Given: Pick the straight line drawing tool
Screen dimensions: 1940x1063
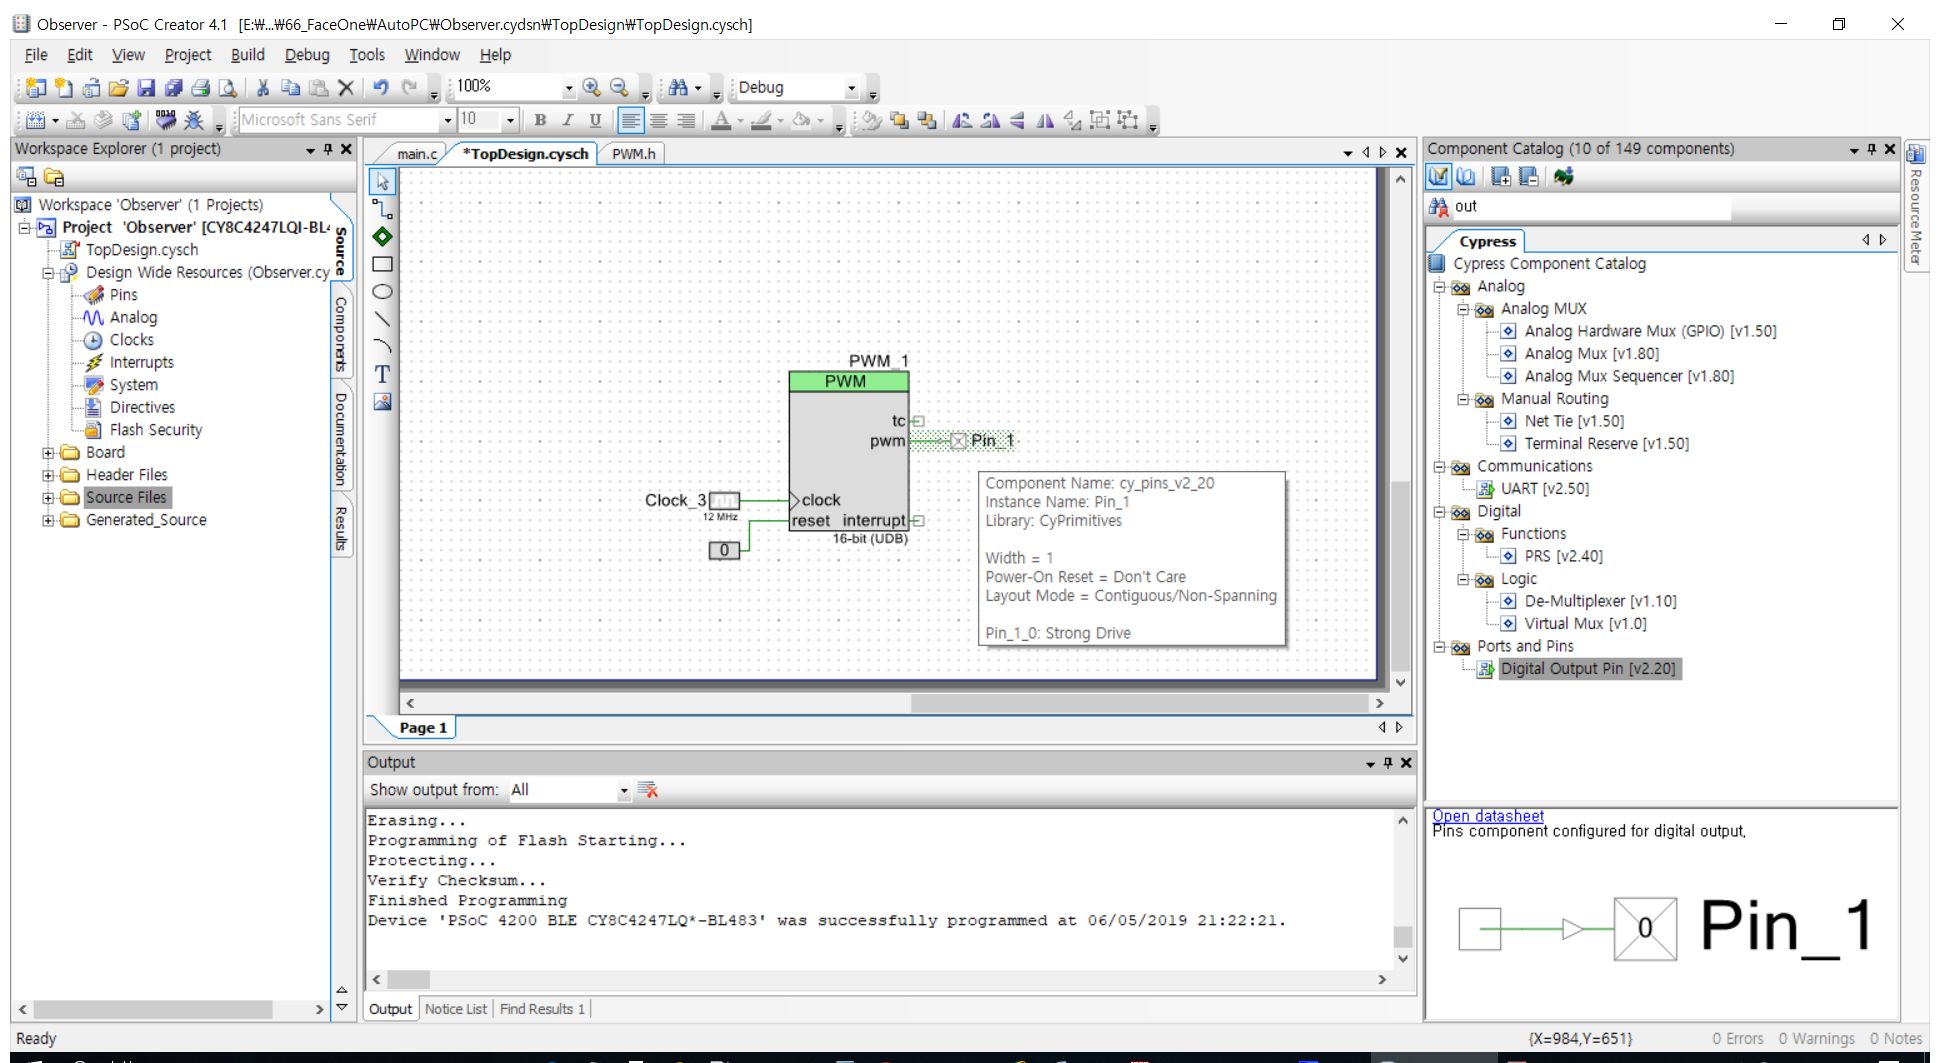Looking at the screenshot, I should [382, 319].
